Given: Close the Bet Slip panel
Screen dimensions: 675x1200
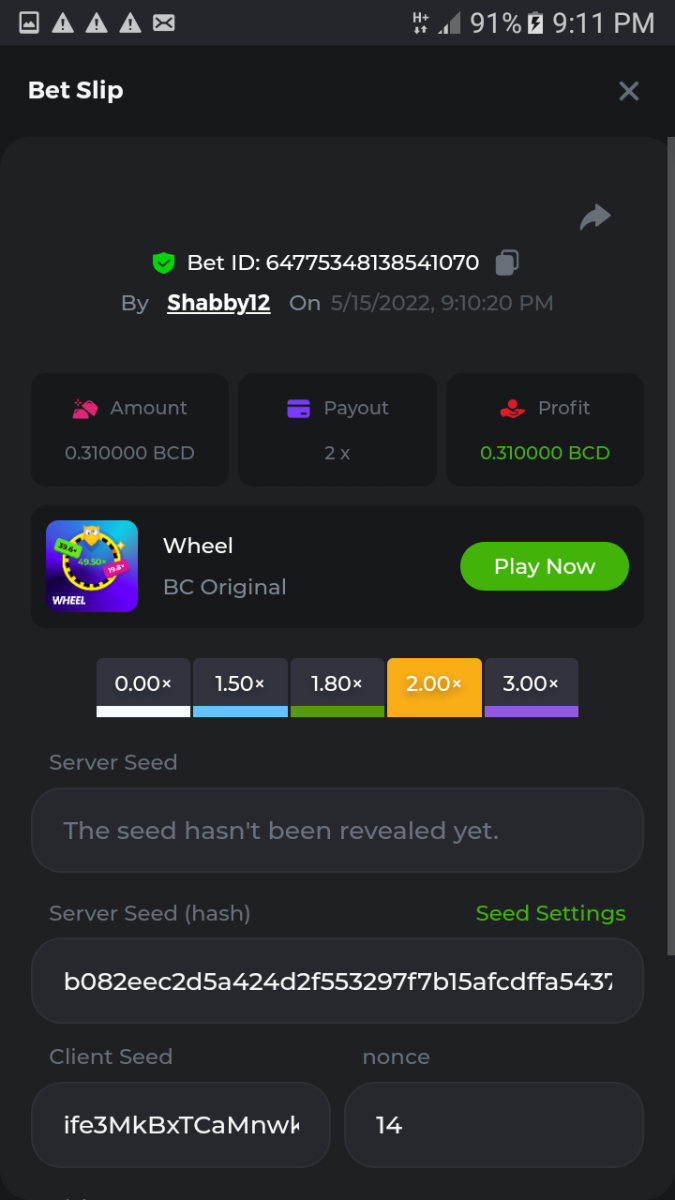Looking at the screenshot, I should click(x=629, y=91).
